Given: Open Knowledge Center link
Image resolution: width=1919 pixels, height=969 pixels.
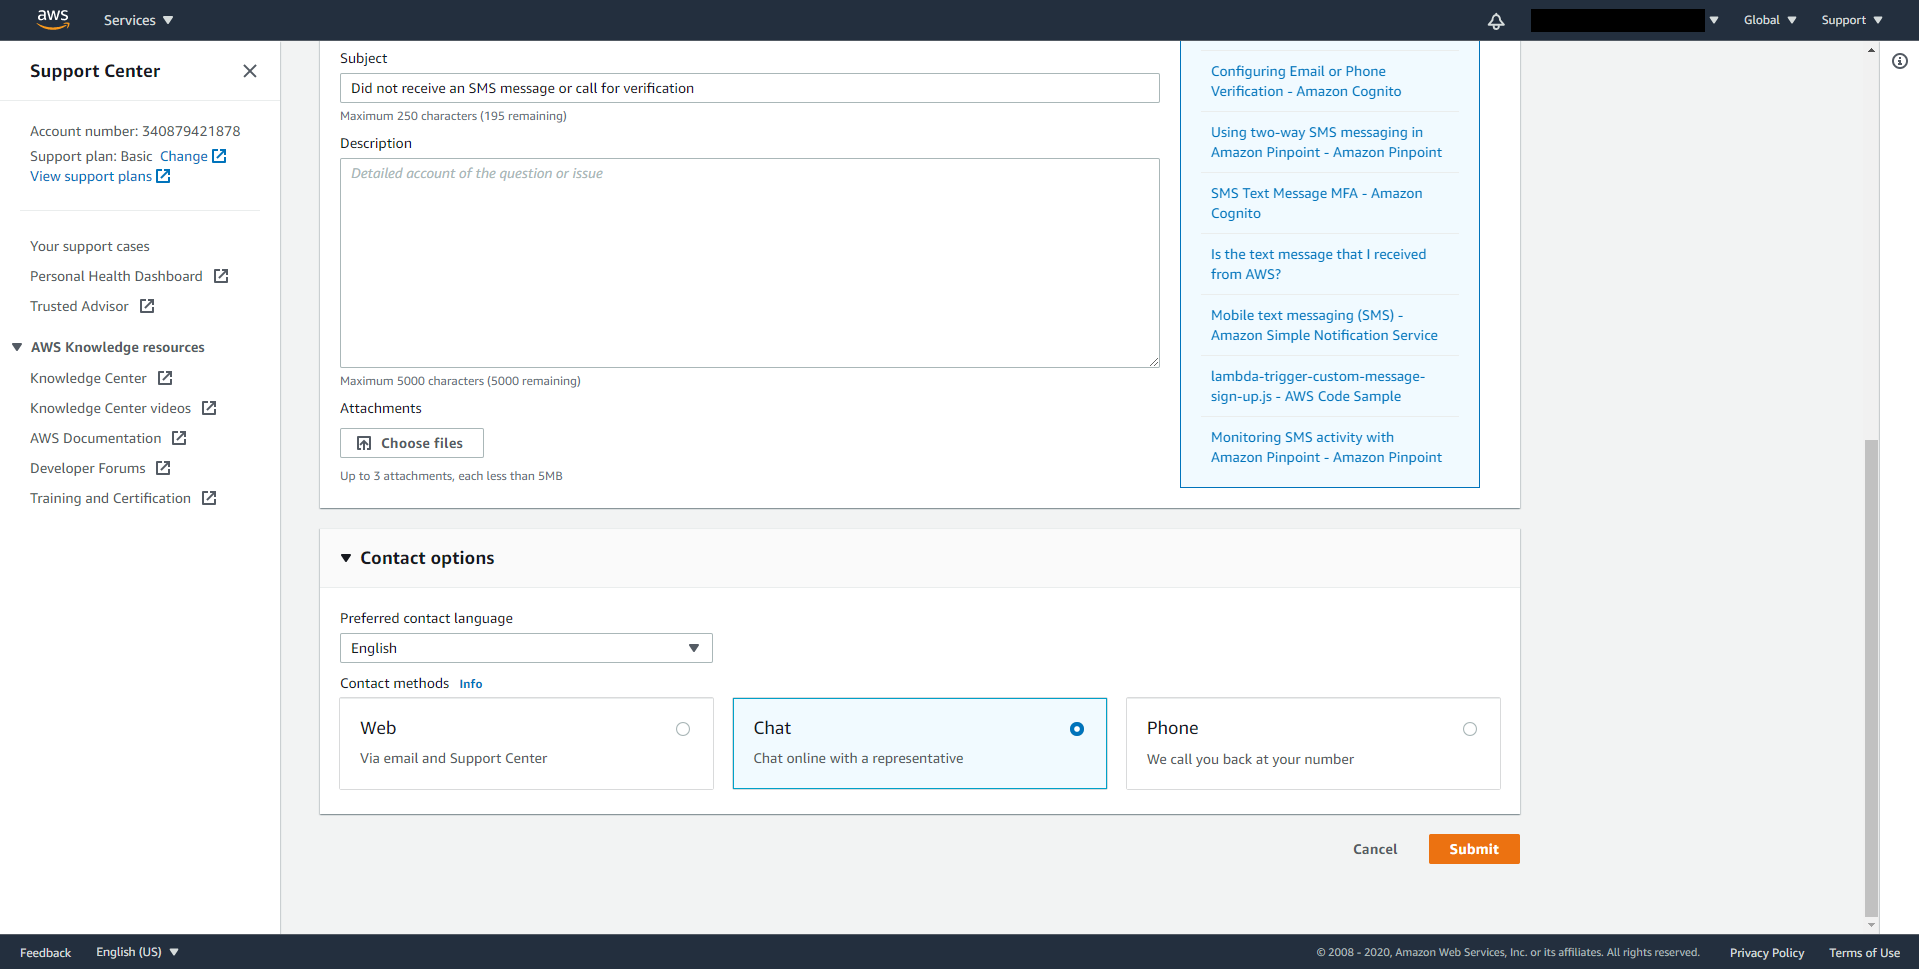Looking at the screenshot, I should 88,378.
